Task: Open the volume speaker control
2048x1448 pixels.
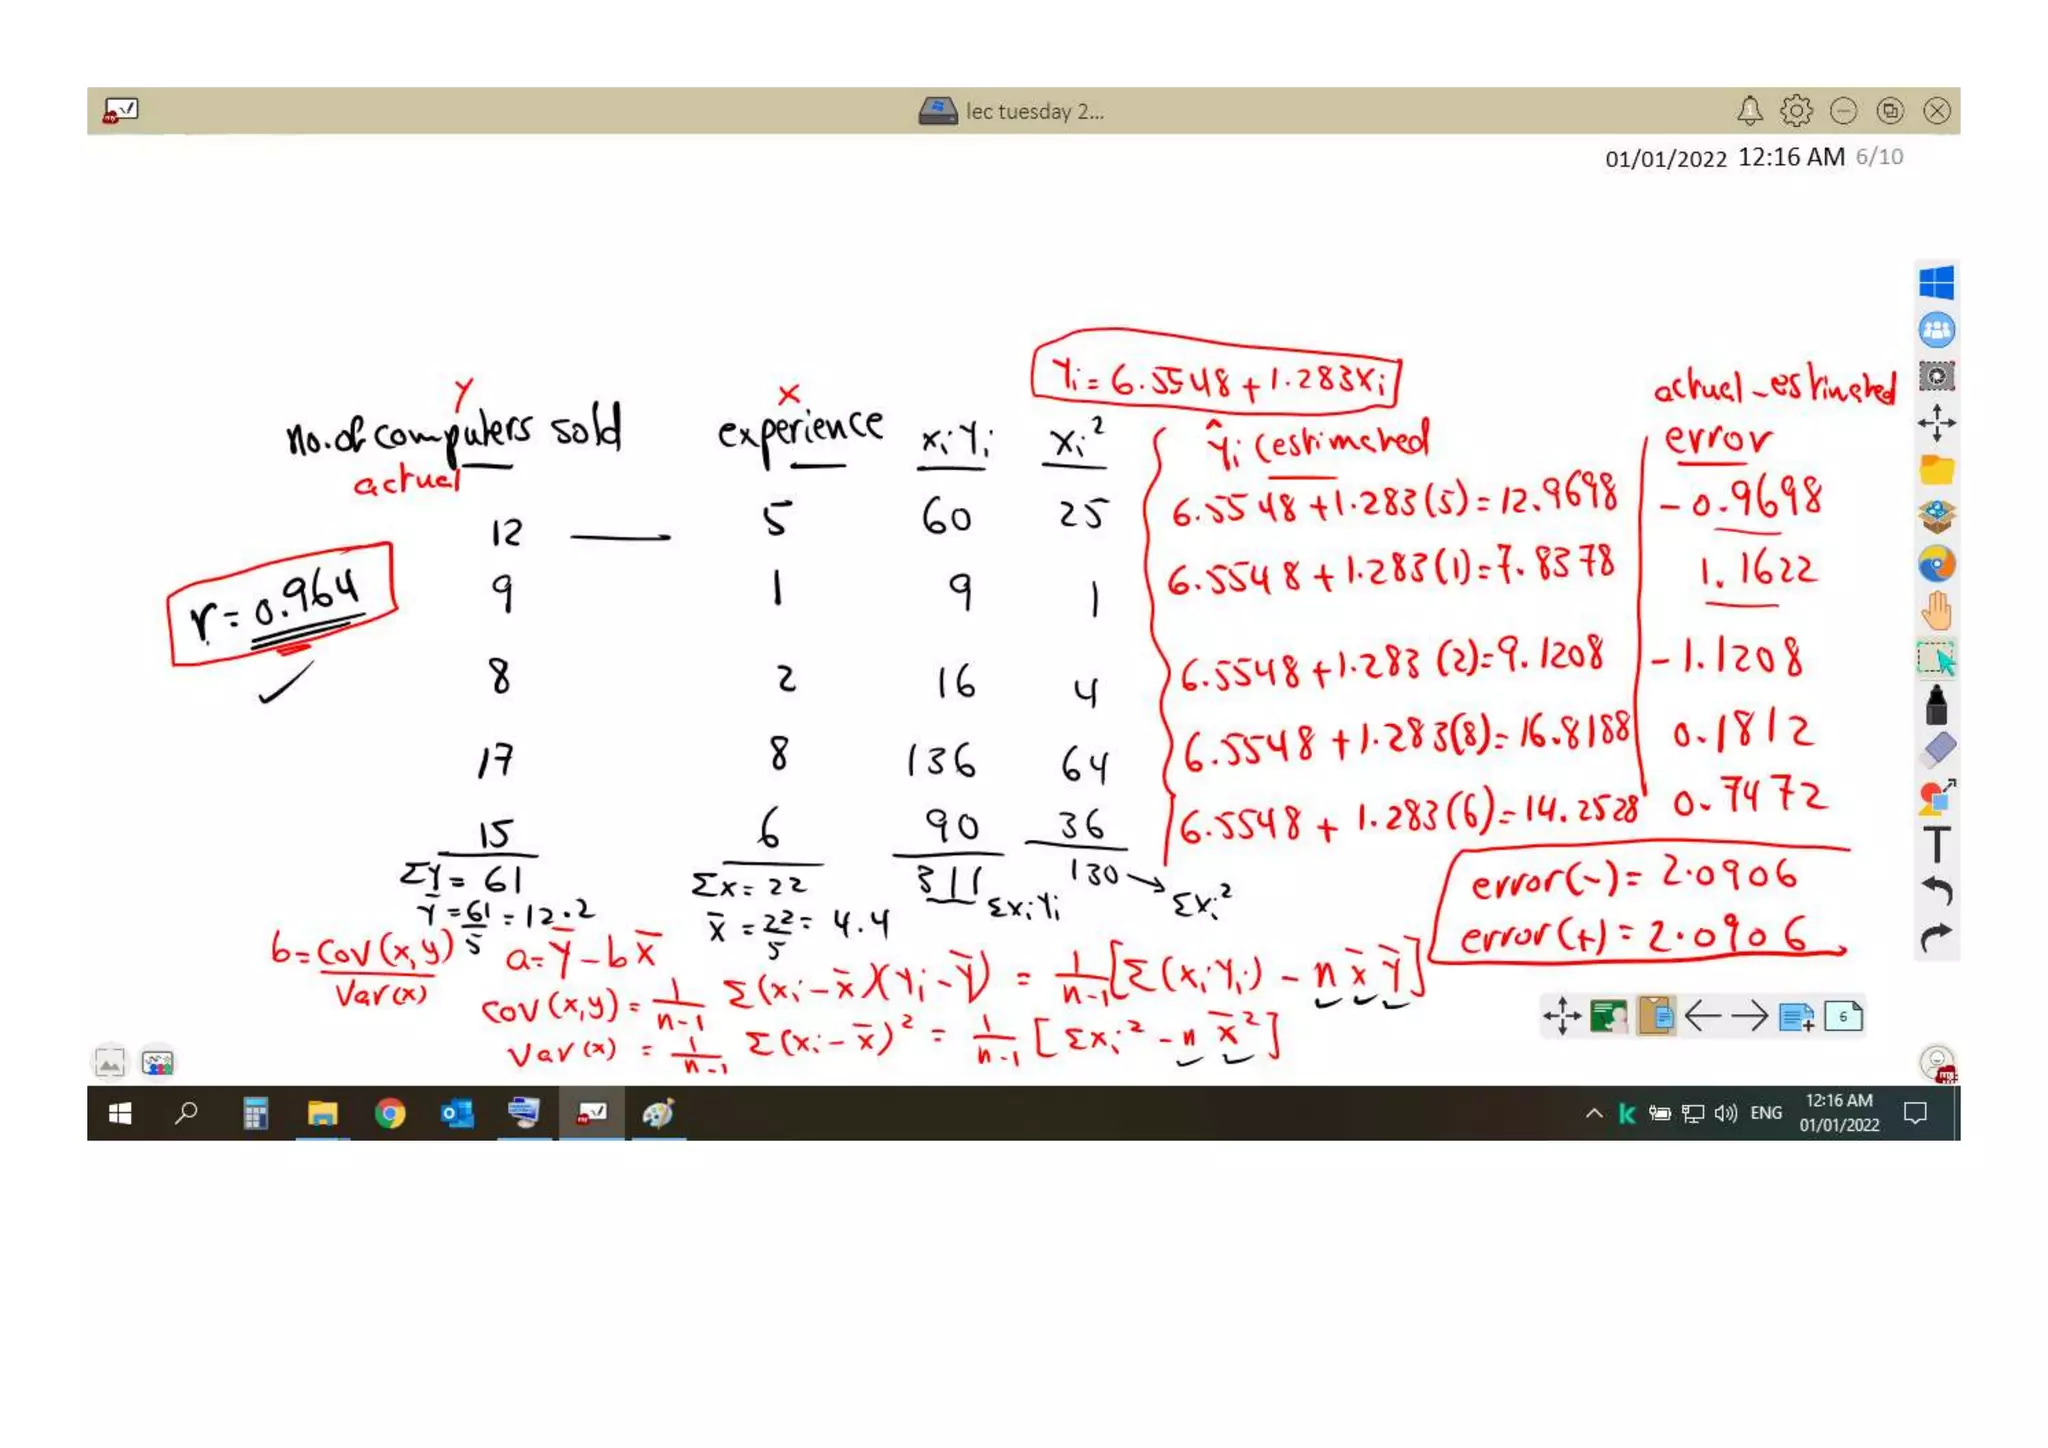Action: 1725,1113
